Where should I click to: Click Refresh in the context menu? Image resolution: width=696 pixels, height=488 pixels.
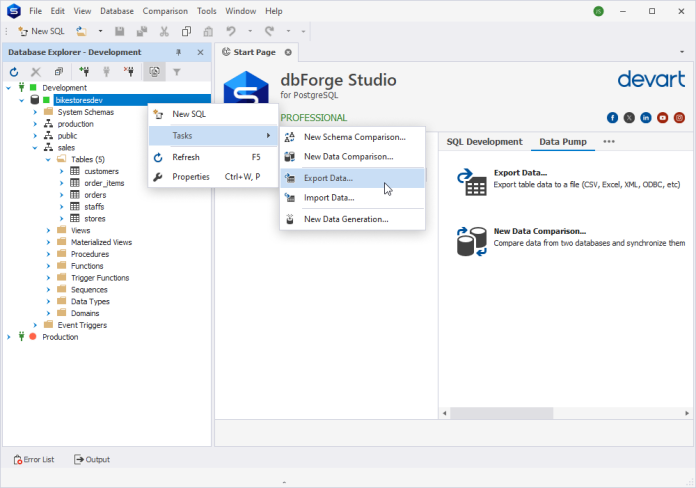click(x=213, y=157)
